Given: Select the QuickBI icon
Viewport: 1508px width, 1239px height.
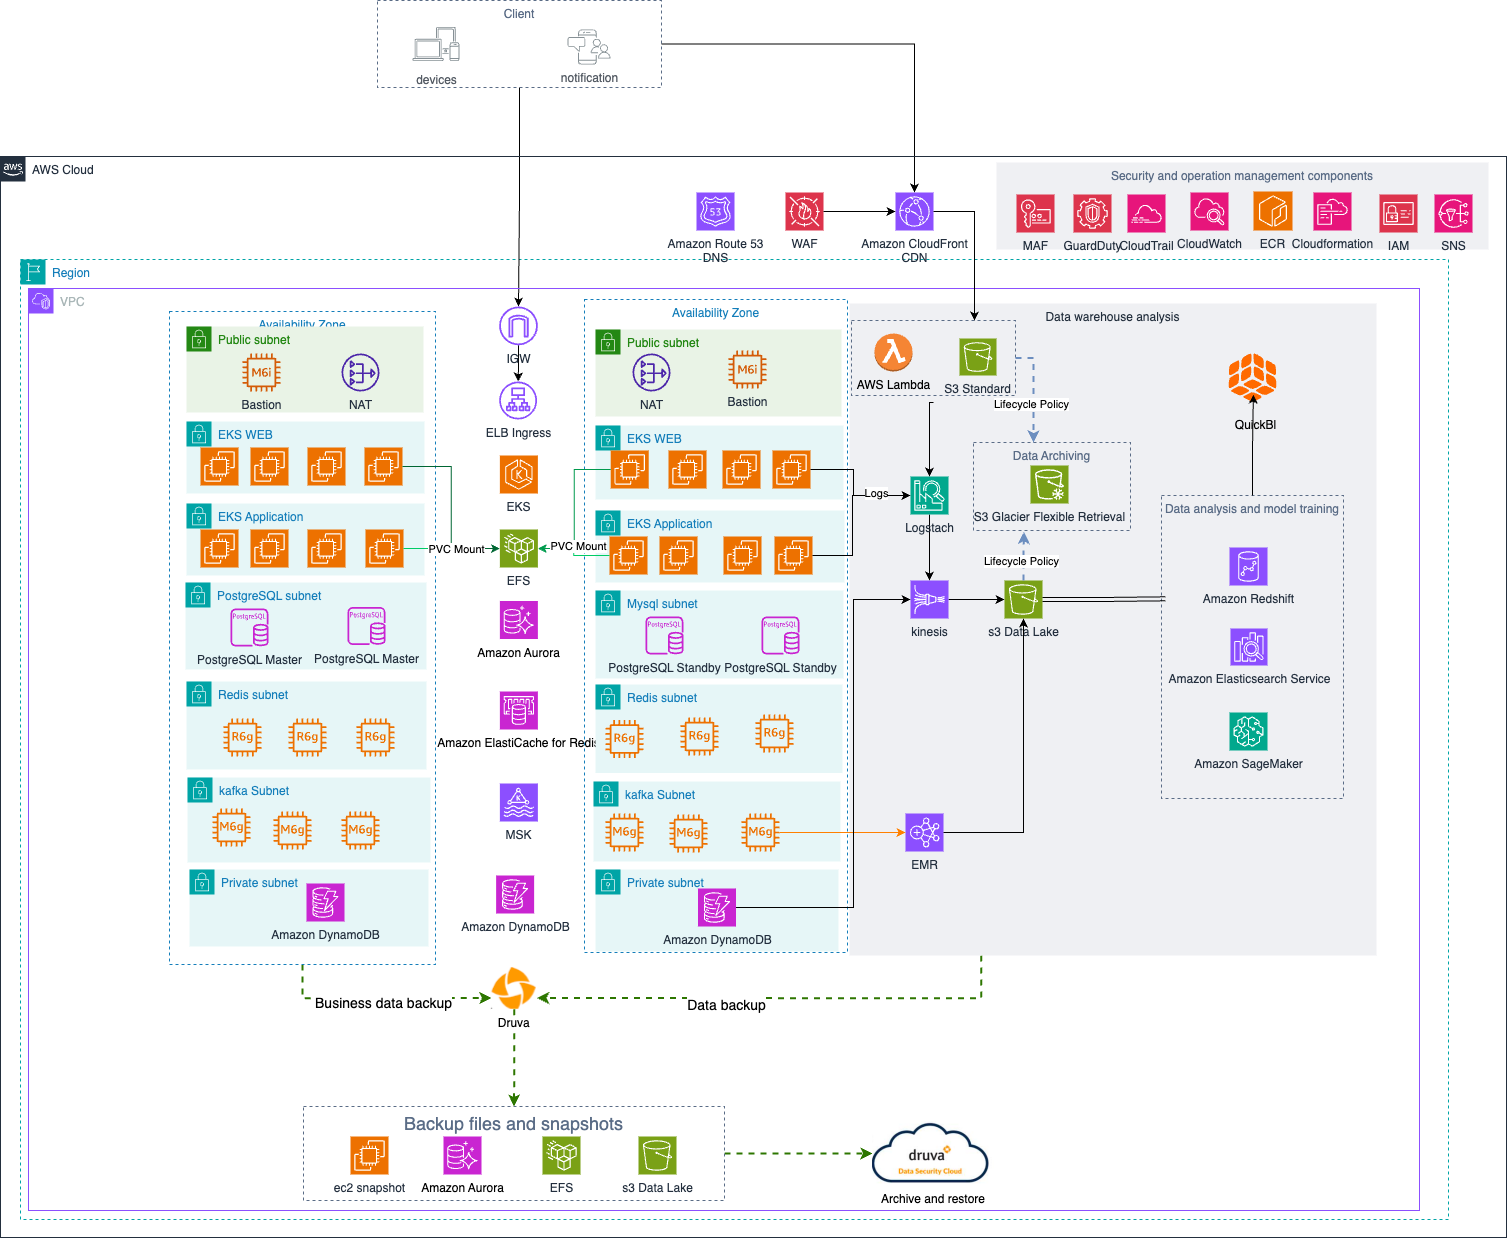Looking at the screenshot, I should pyautogui.click(x=1252, y=378).
